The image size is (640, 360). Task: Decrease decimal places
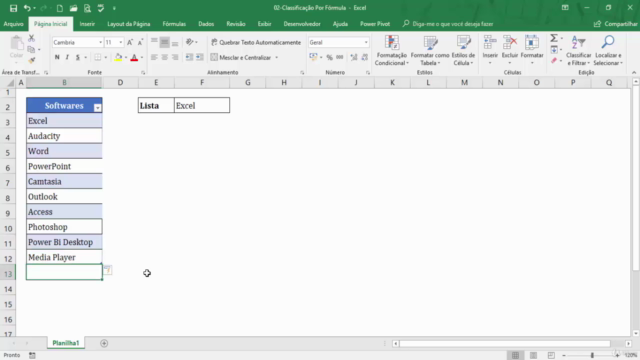coord(364,58)
